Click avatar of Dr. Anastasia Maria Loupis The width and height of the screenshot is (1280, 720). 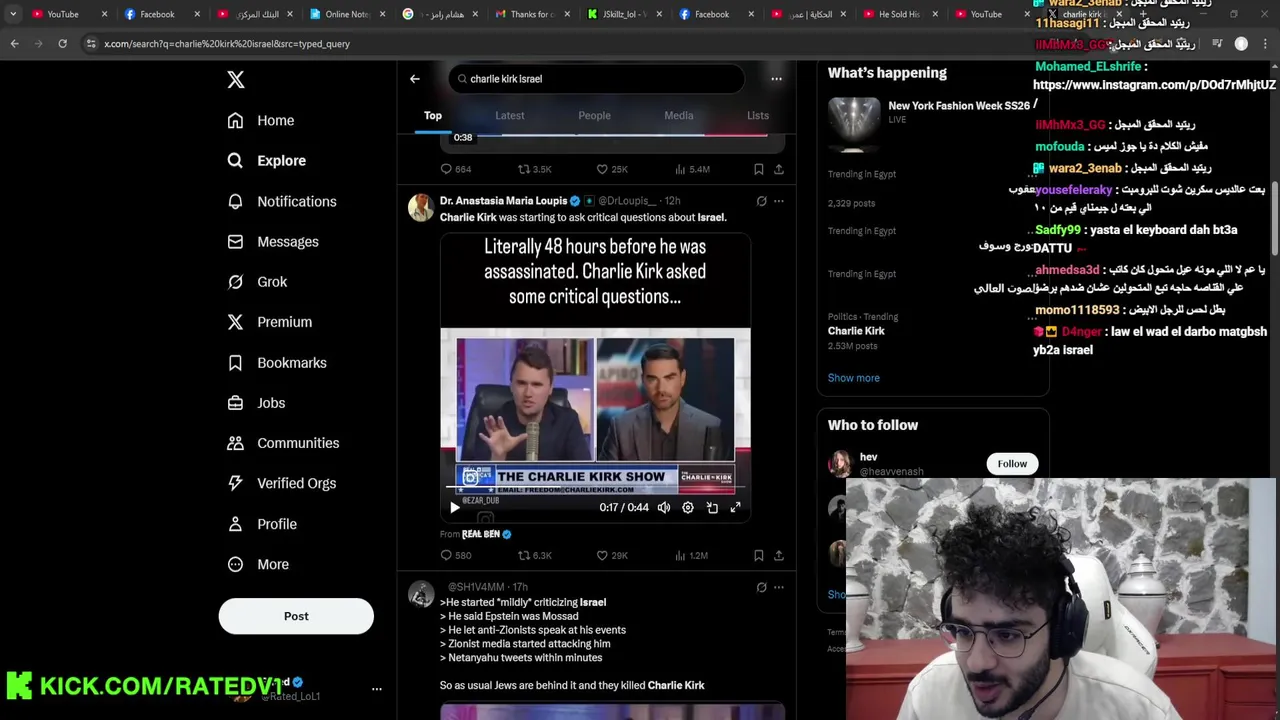(x=421, y=207)
